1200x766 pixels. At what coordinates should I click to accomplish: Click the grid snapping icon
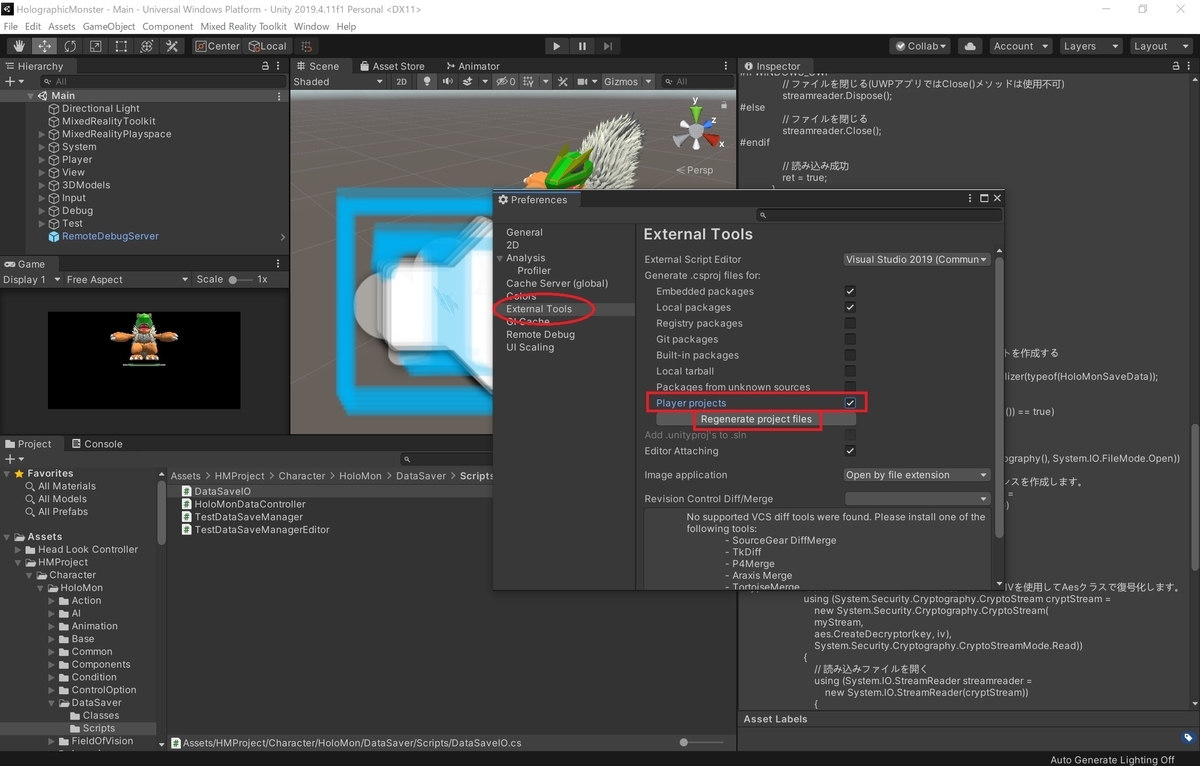(x=308, y=46)
